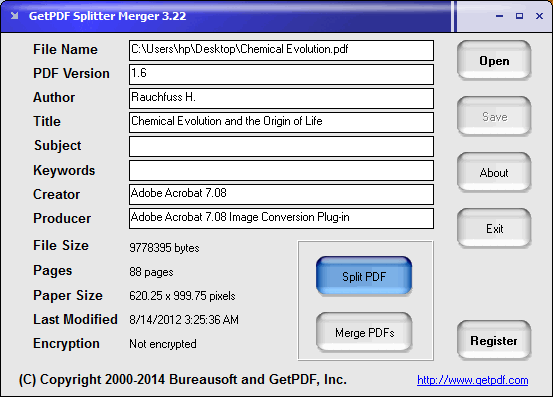Exit the application via Exit button
Image resolution: width=553 pixels, height=397 pixels.
pos(494,229)
